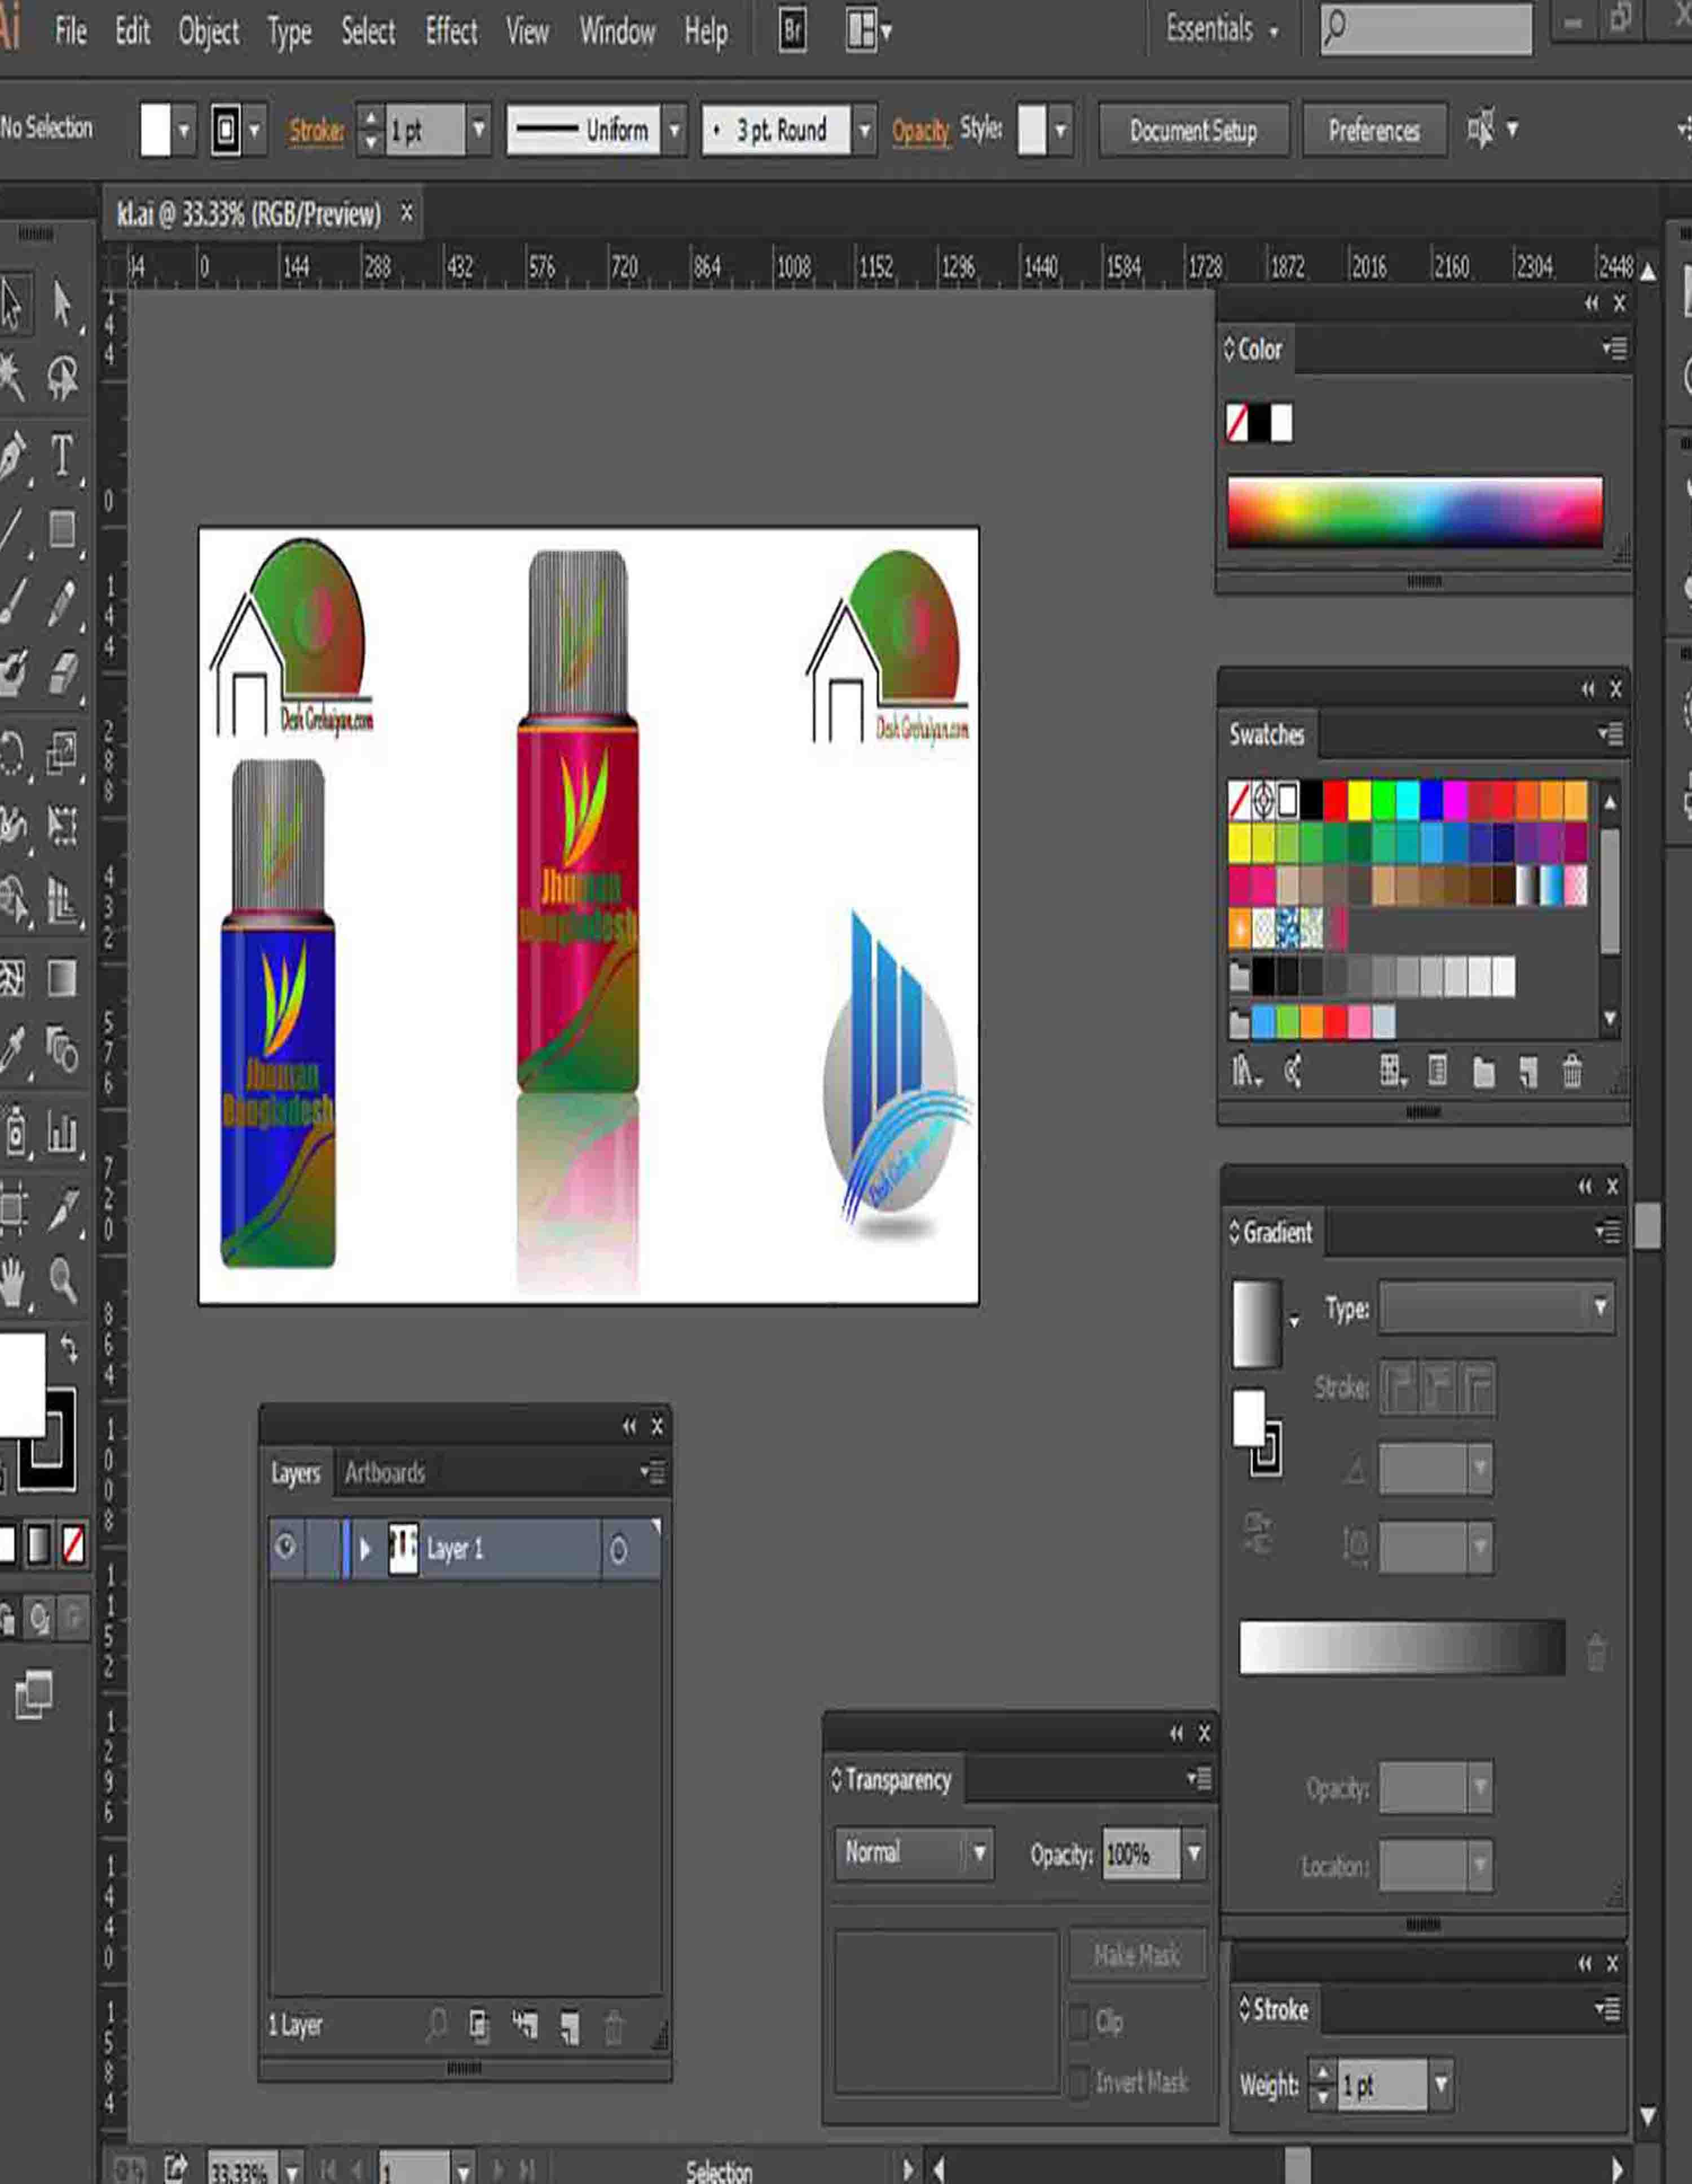Enable the Clip checkbox in Transparency panel
The image size is (1692, 2184).
pos(1080,2021)
